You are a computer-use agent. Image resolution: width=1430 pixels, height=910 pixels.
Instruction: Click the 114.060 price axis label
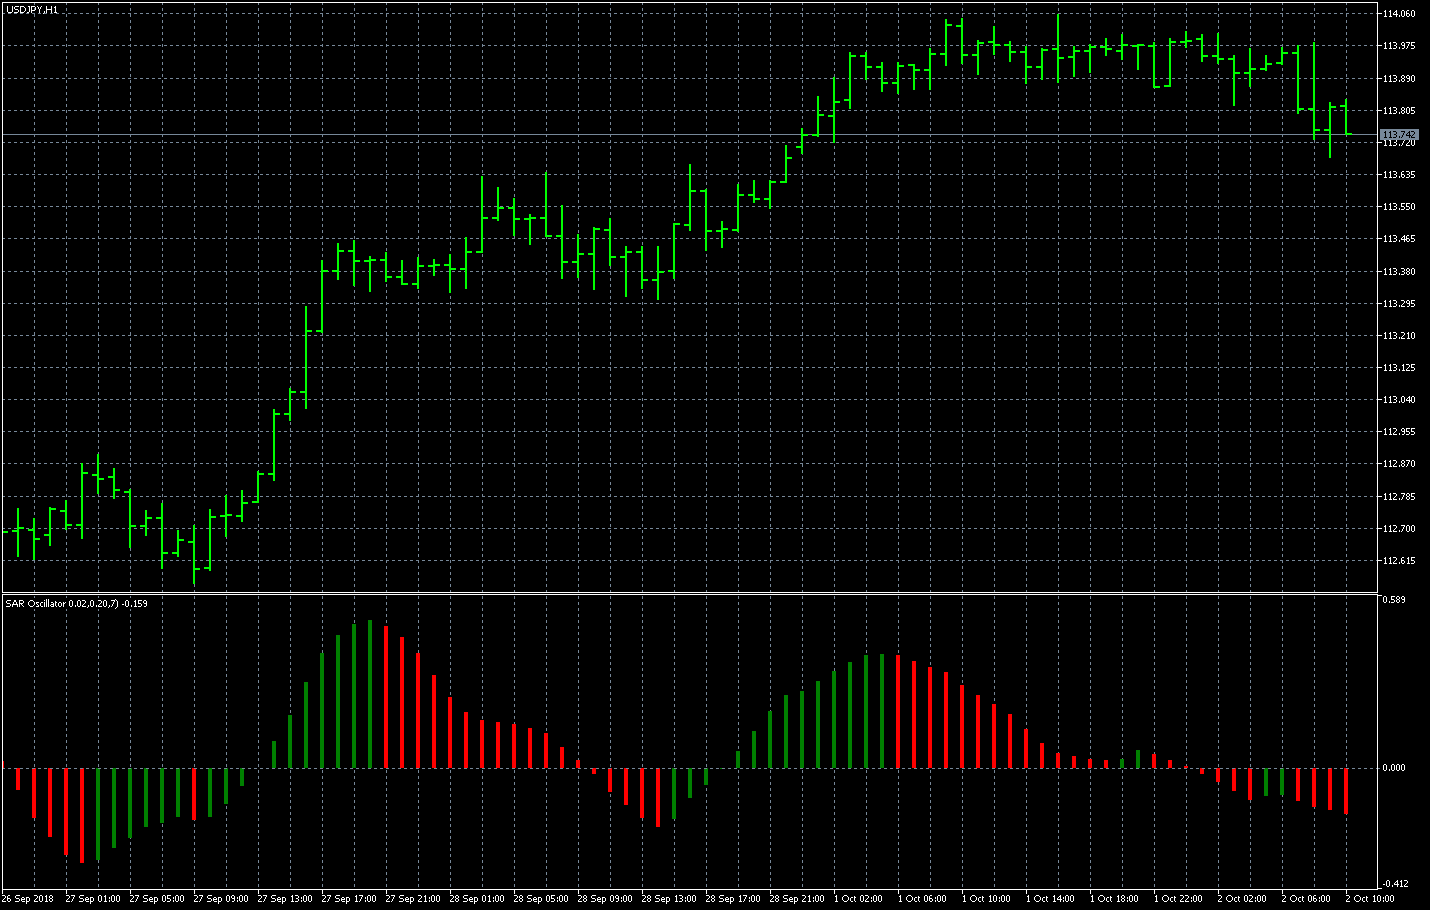pyautogui.click(x=1398, y=14)
